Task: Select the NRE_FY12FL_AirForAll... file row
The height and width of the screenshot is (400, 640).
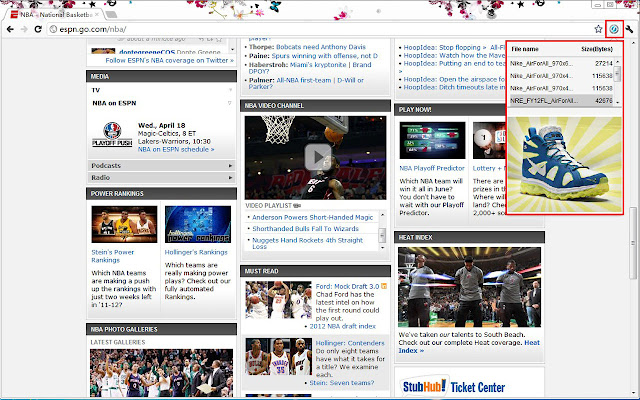Action: coord(562,100)
